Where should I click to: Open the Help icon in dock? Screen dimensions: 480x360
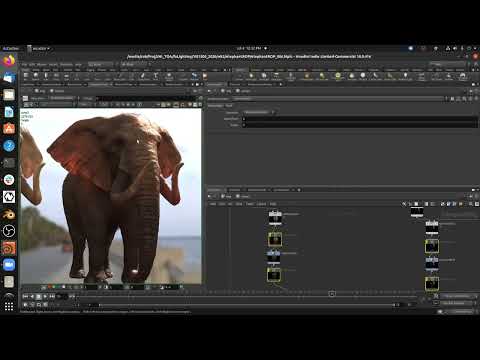click(9, 146)
